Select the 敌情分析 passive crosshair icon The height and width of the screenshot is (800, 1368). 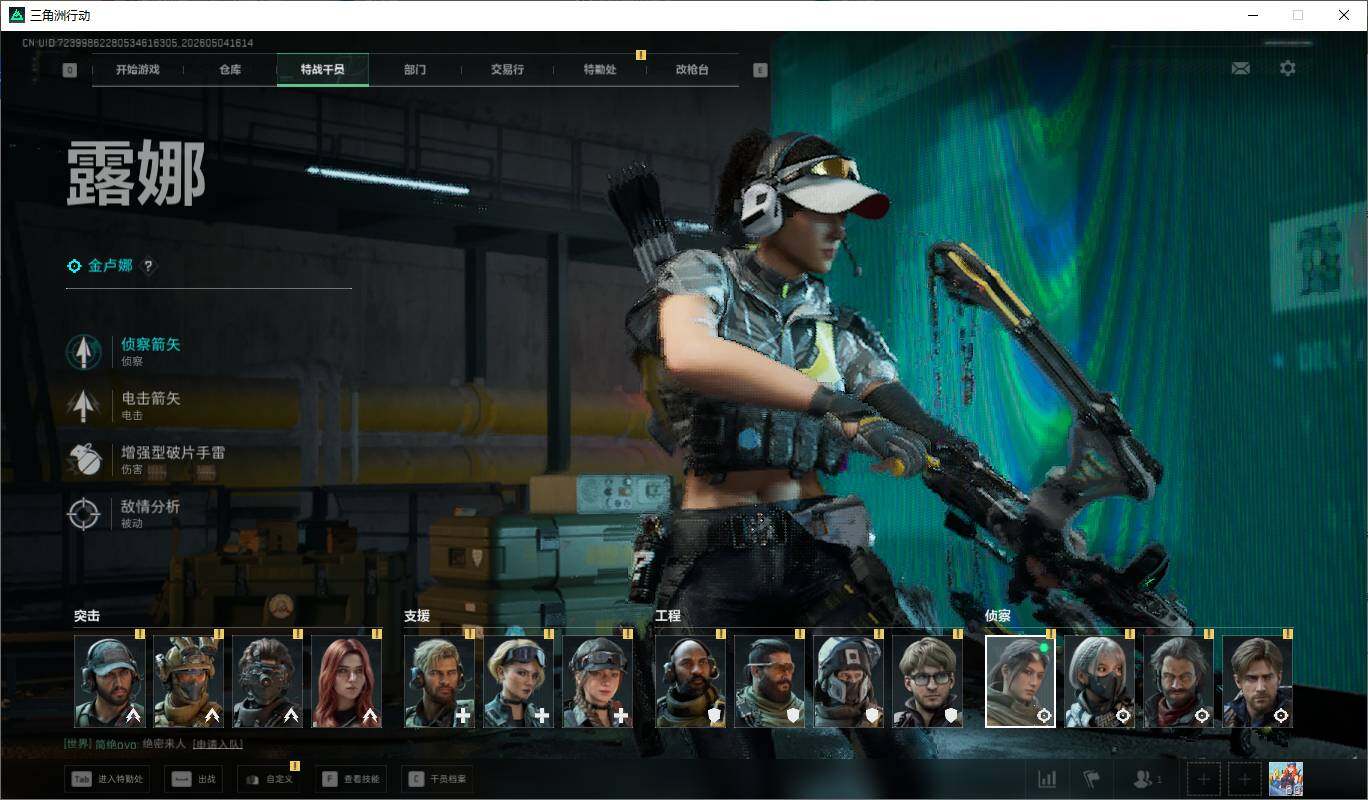(x=84, y=513)
